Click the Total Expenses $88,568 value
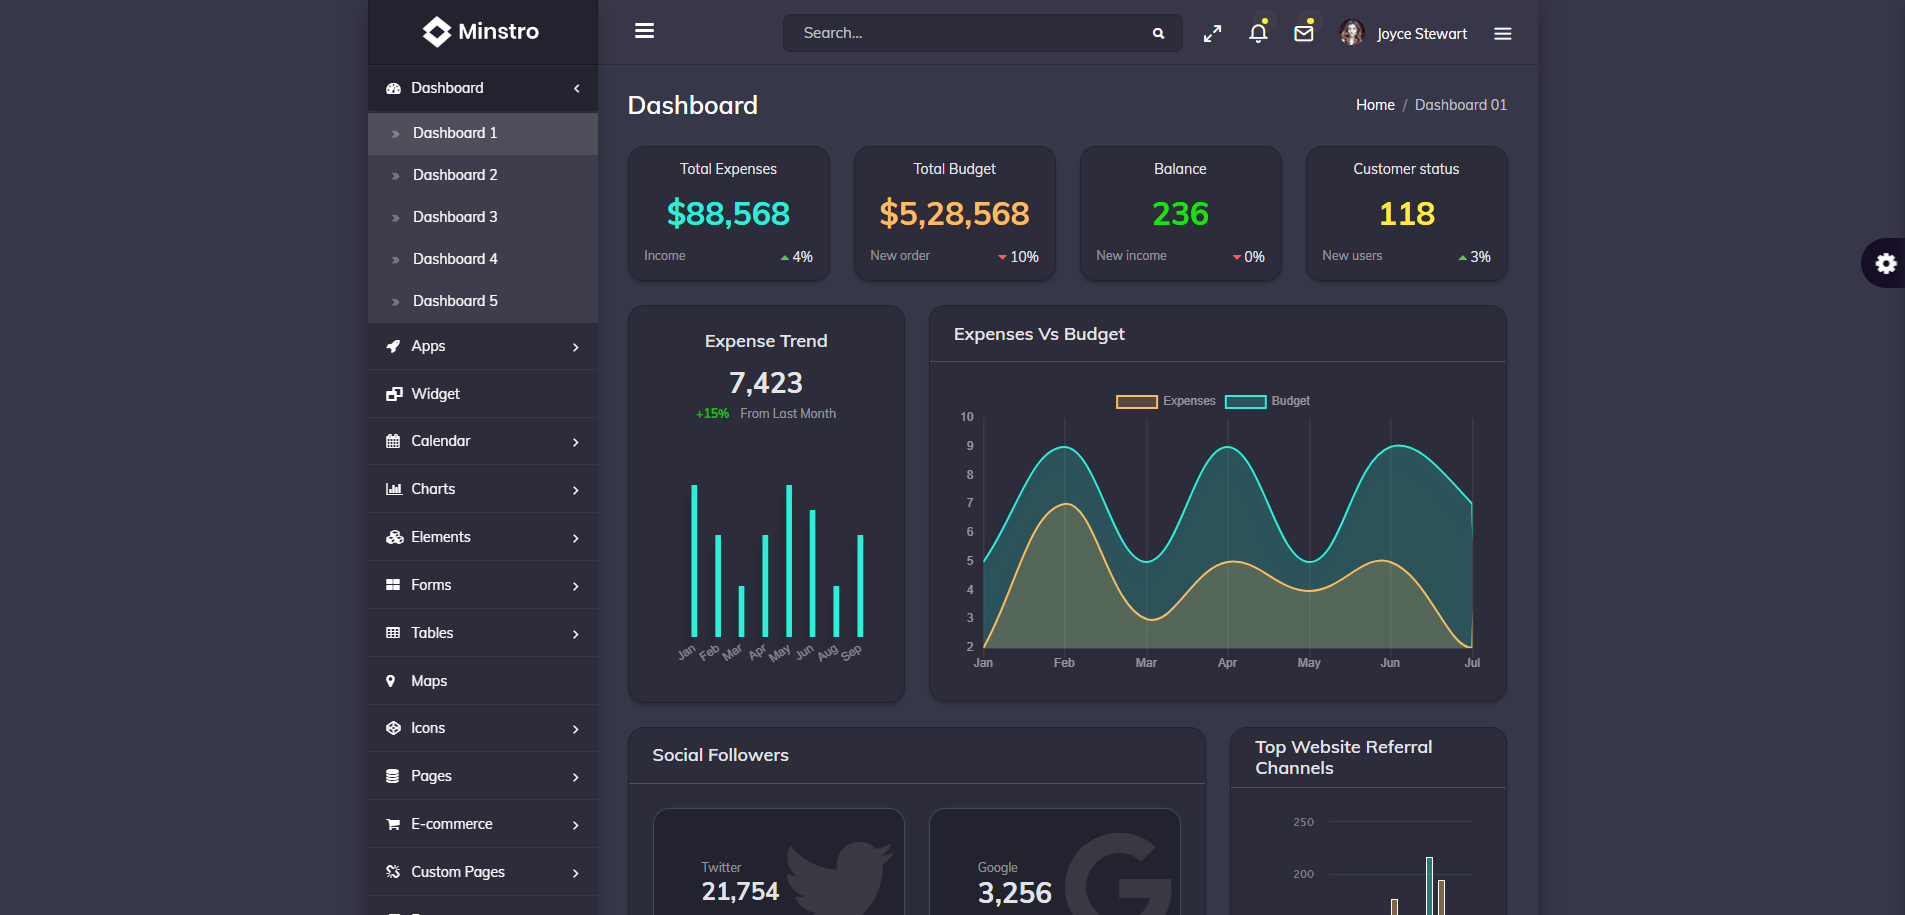Viewport: 1905px width, 915px height. click(728, 214)
